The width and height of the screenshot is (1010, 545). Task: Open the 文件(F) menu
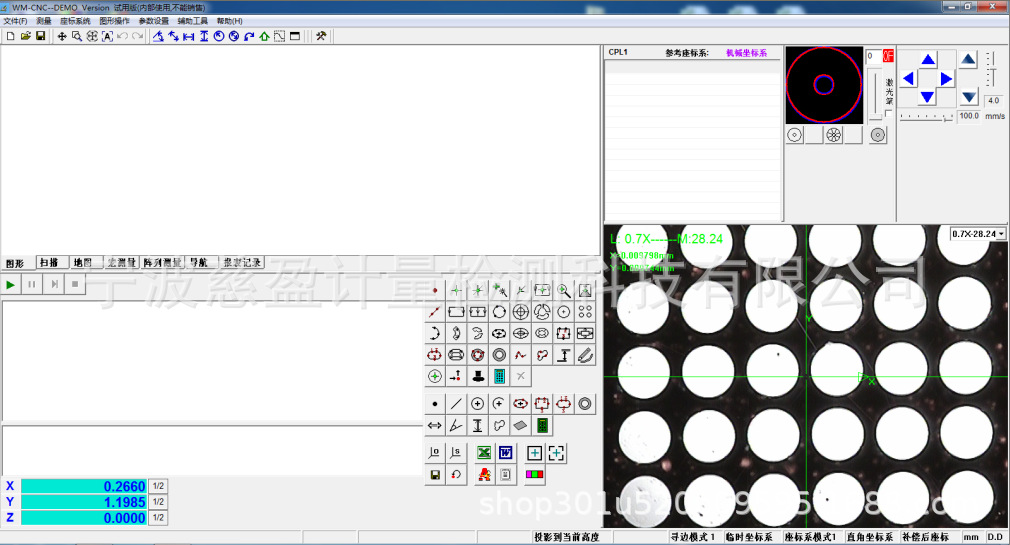point(15,21)
